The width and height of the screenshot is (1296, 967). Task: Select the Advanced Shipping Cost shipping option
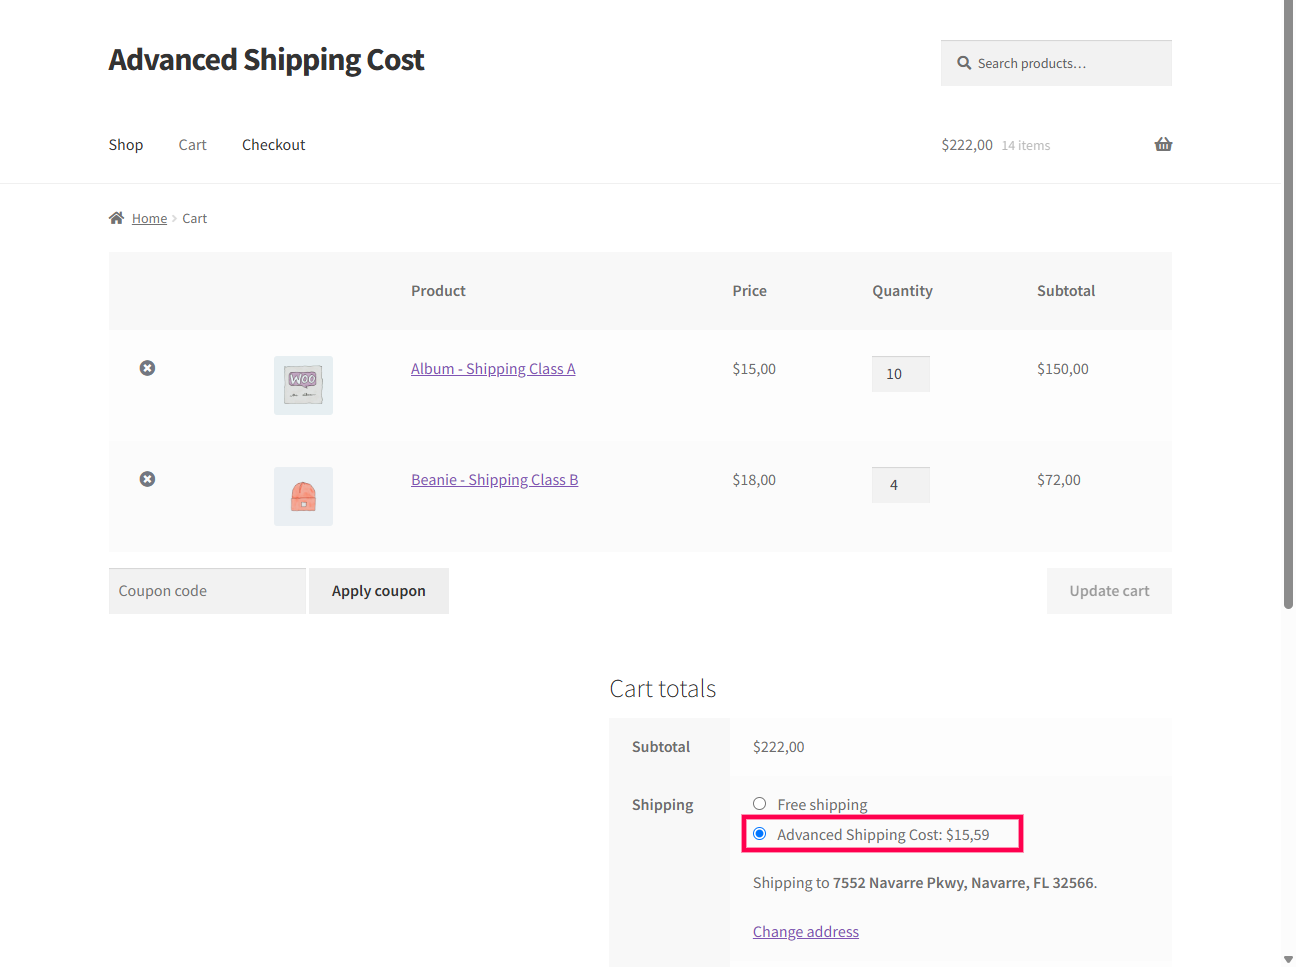coord(760,833)
